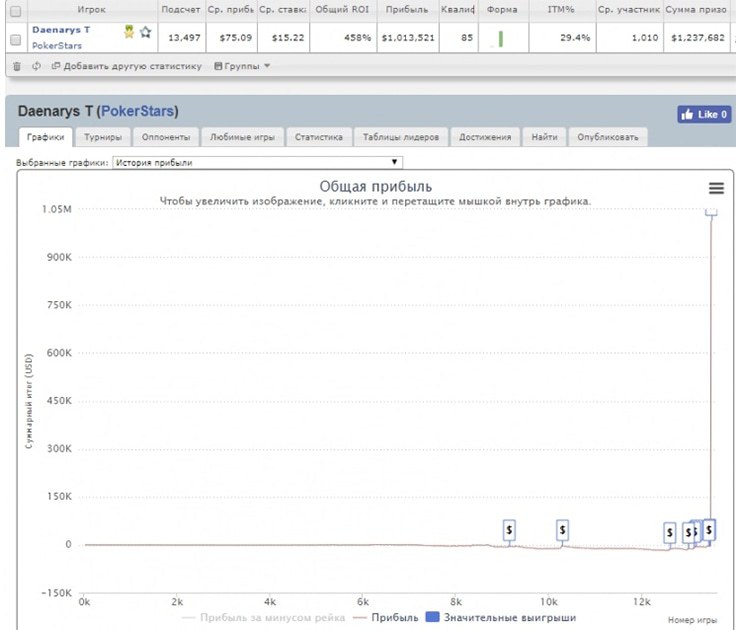Click the Facebook Like button
The width and height of the screenshot is (740, 630).
pos(704,114)
